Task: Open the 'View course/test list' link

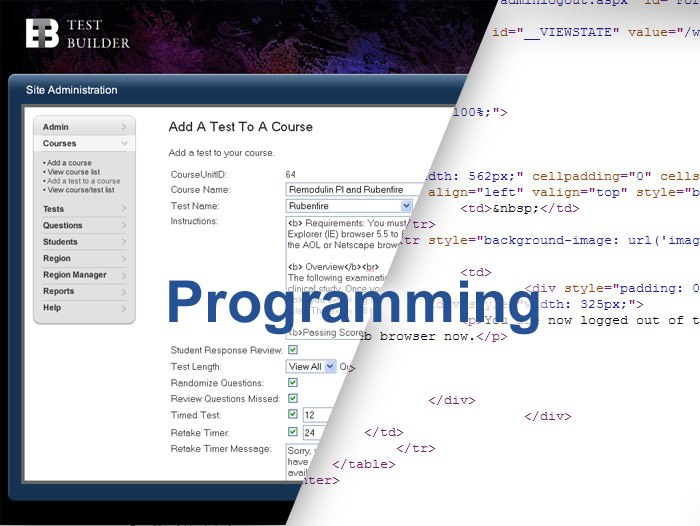Action: tap(82, 190)
